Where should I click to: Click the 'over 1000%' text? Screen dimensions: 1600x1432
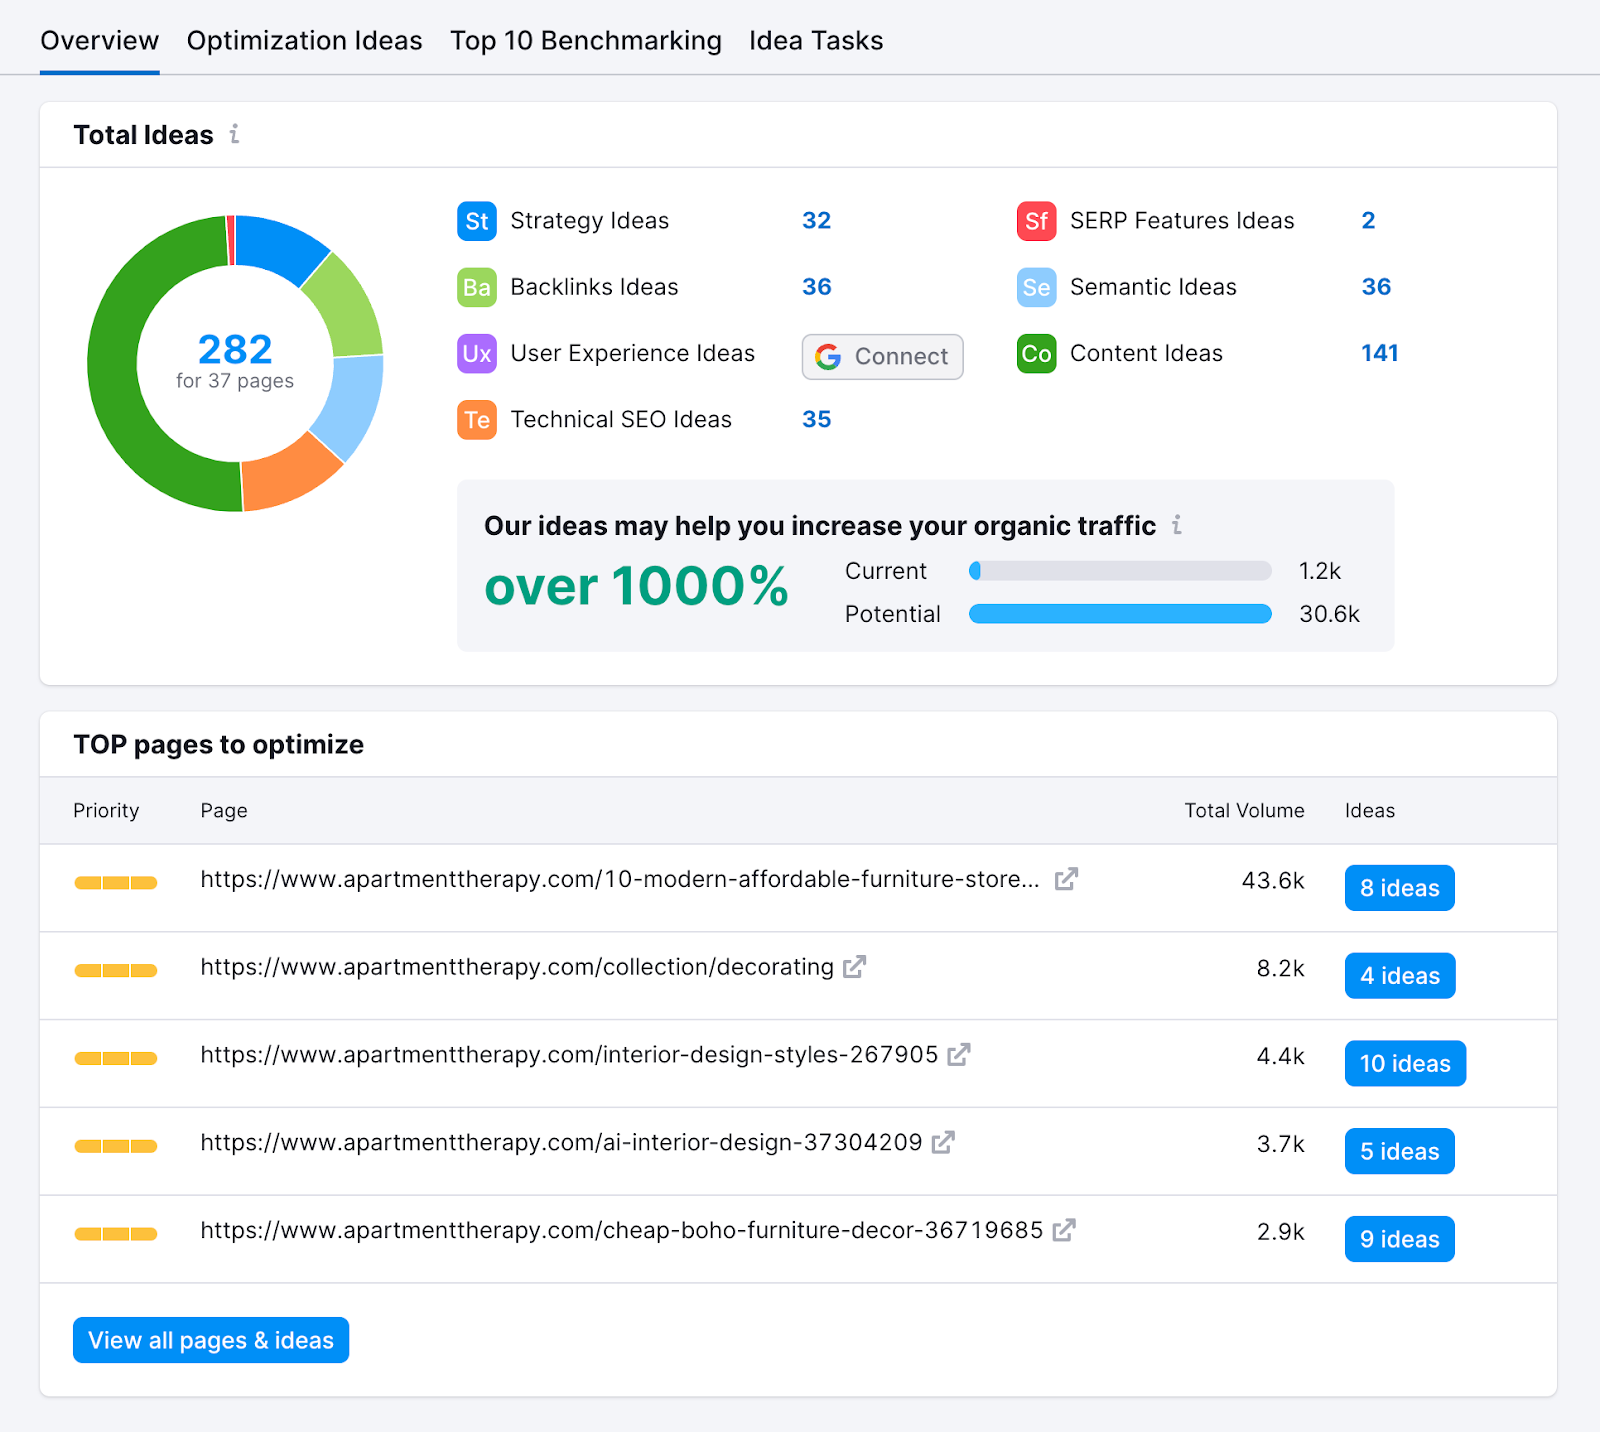pyautogui.click(x=636, y=586)
